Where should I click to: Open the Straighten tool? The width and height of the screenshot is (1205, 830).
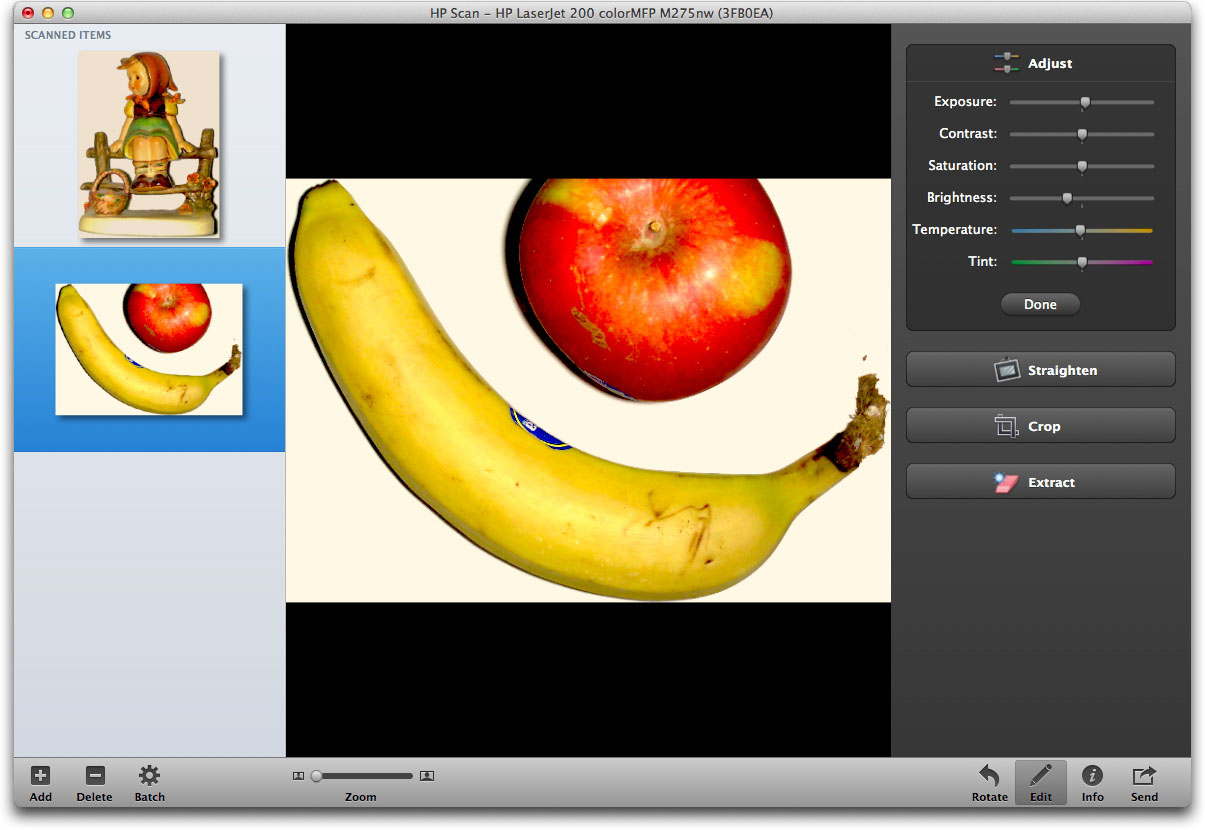(x=1040, y=370)
